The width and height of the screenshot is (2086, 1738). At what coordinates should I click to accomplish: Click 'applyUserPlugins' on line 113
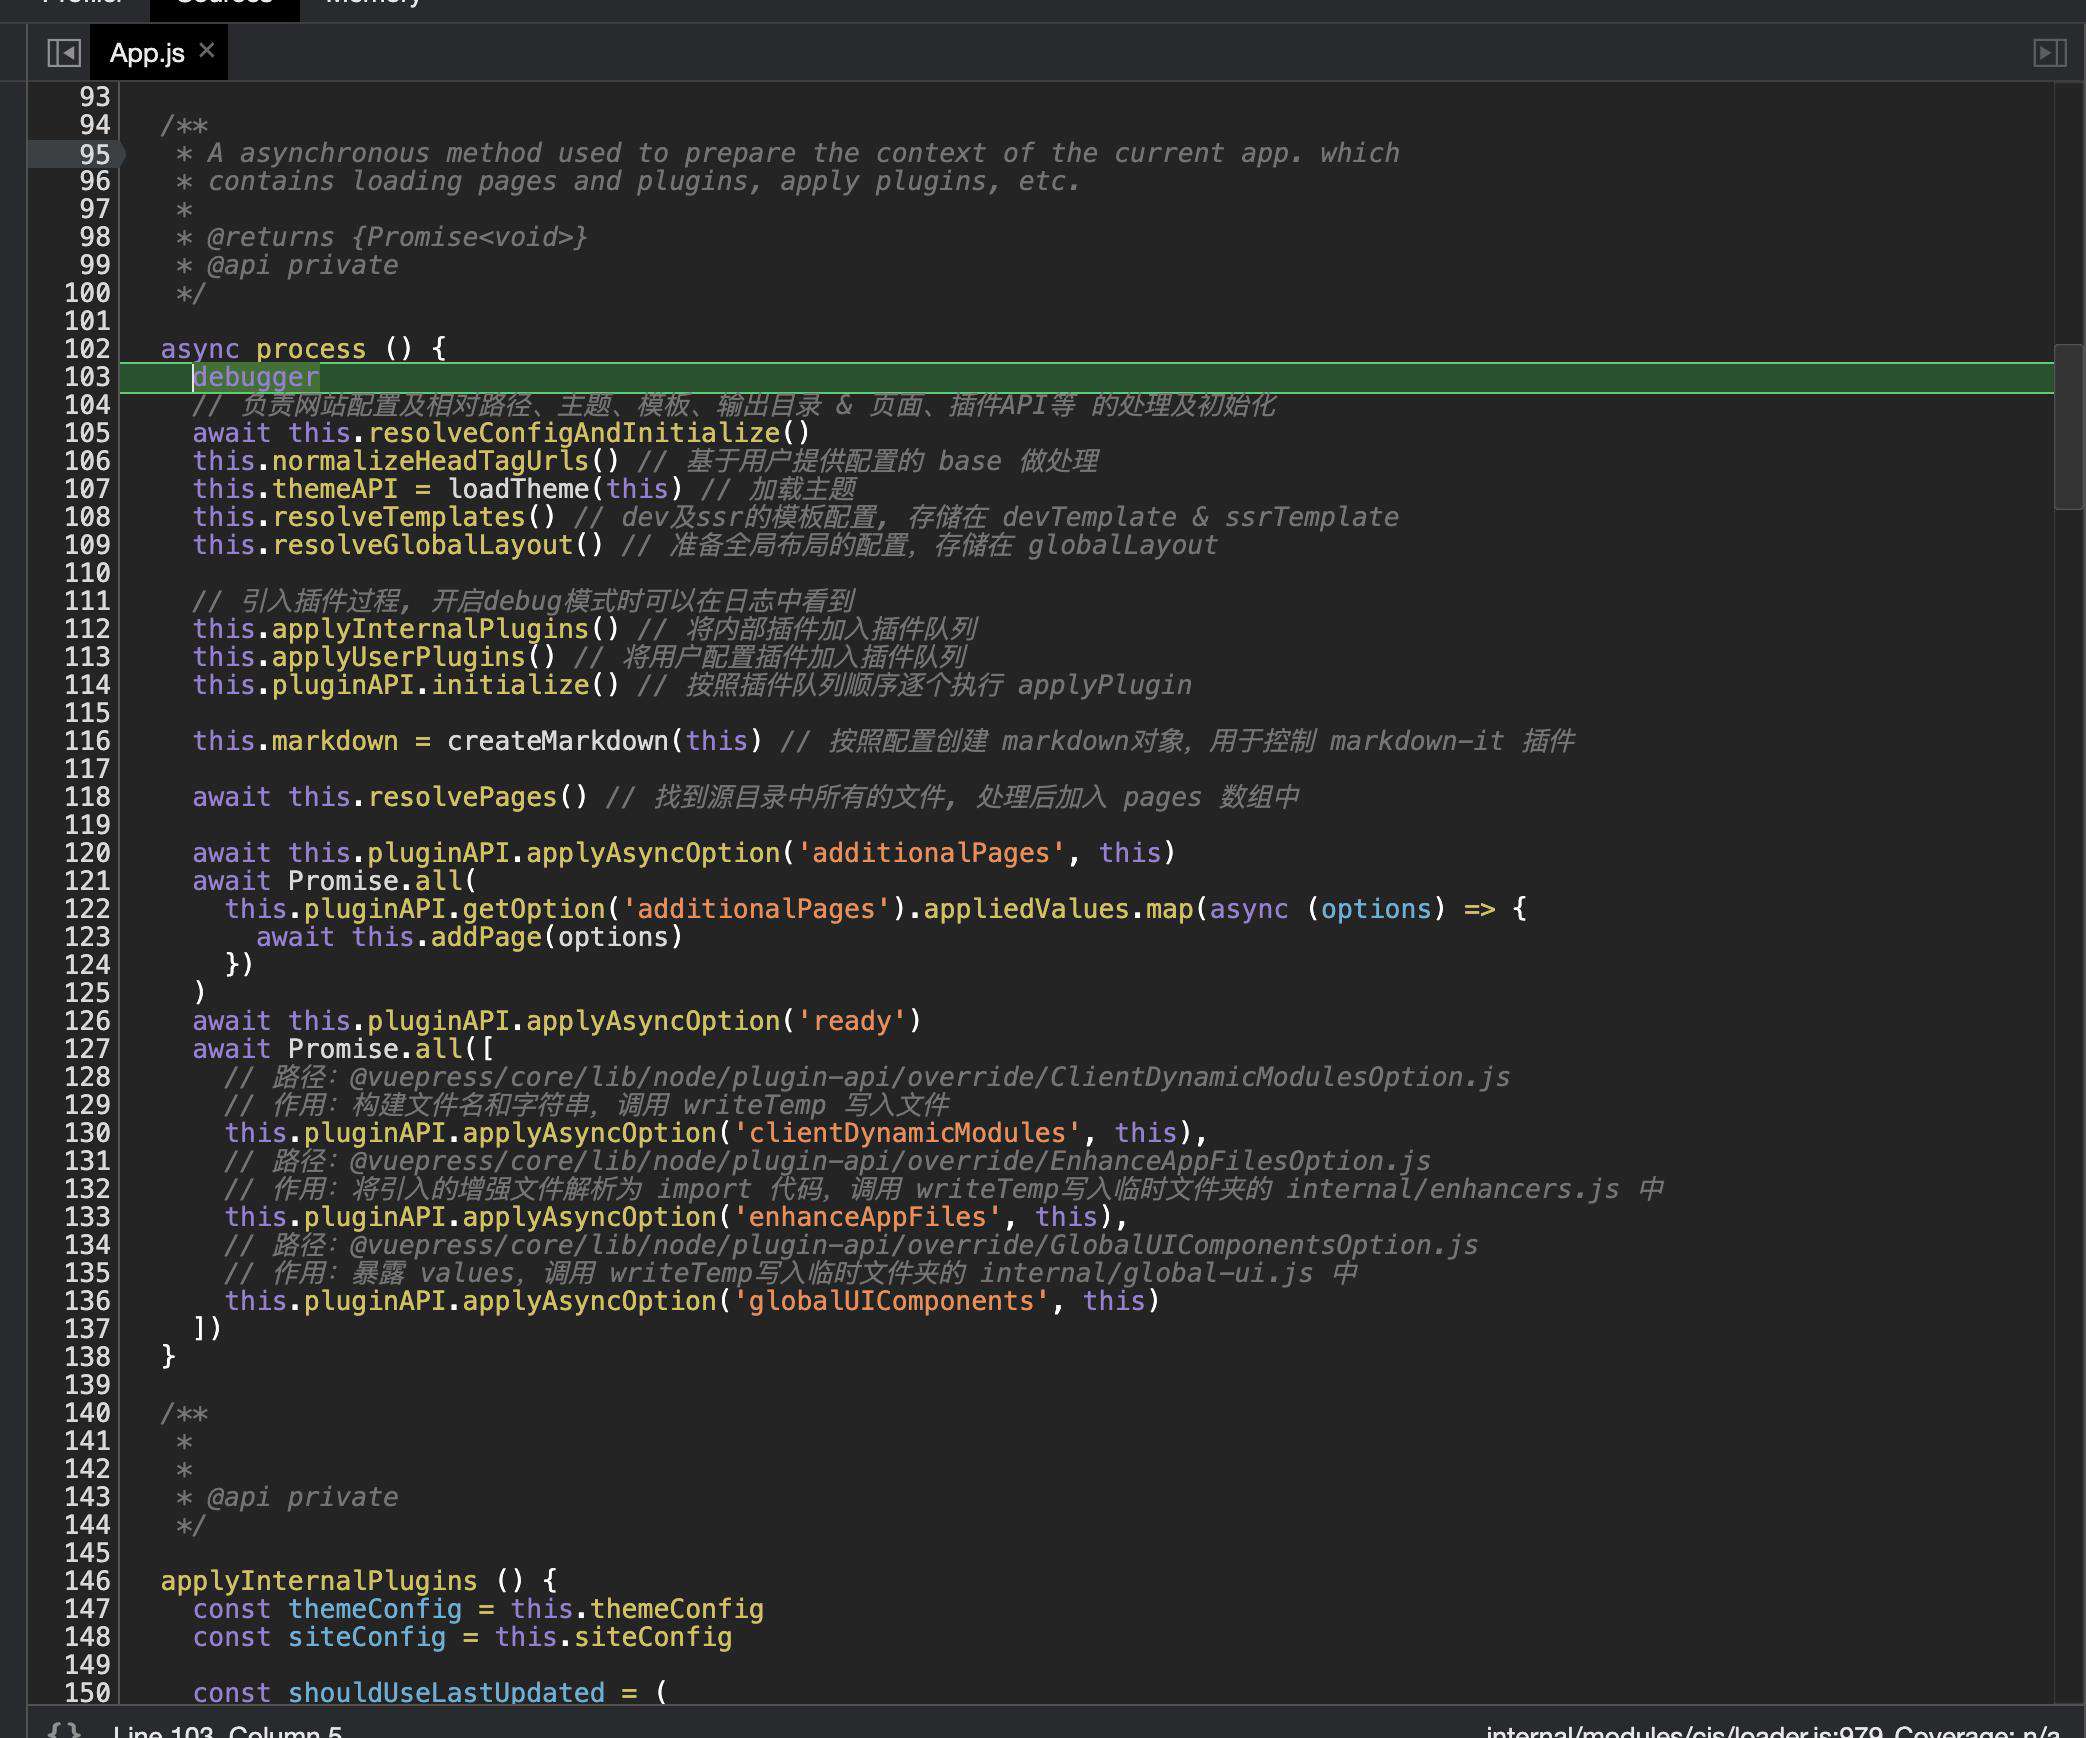[x=399, y=657]
